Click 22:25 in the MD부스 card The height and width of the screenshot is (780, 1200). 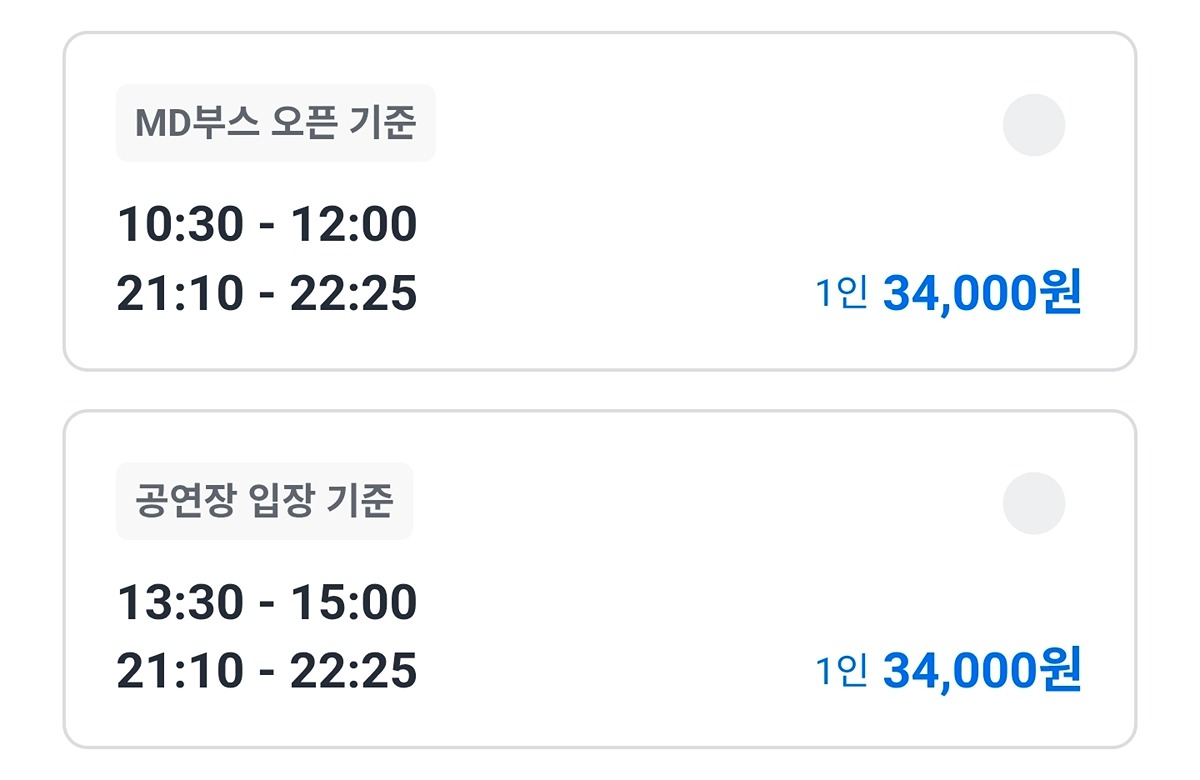tap(353, 294)
